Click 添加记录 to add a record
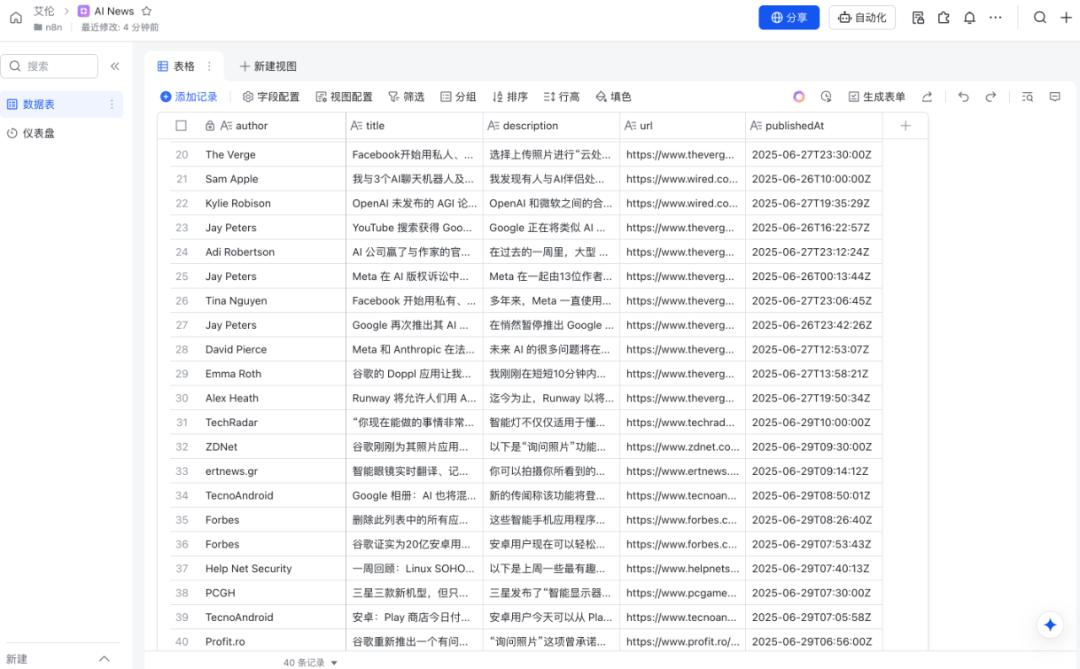 tap(189, 96)
